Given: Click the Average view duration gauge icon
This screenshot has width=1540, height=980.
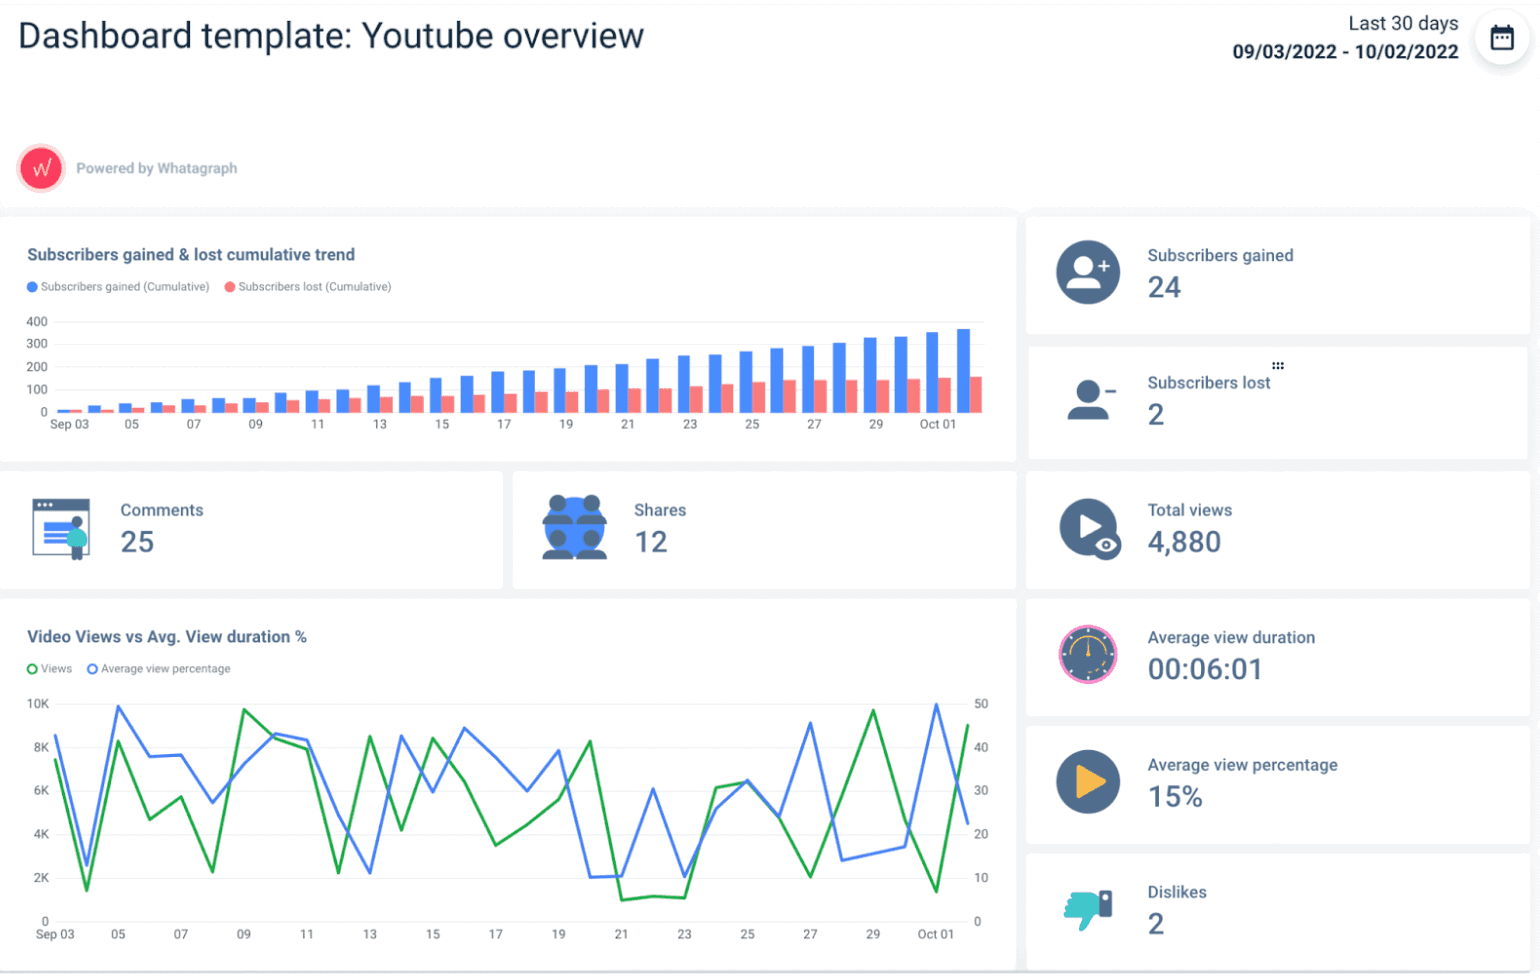Looking at the screenshot, I should tap(1088, 654).
